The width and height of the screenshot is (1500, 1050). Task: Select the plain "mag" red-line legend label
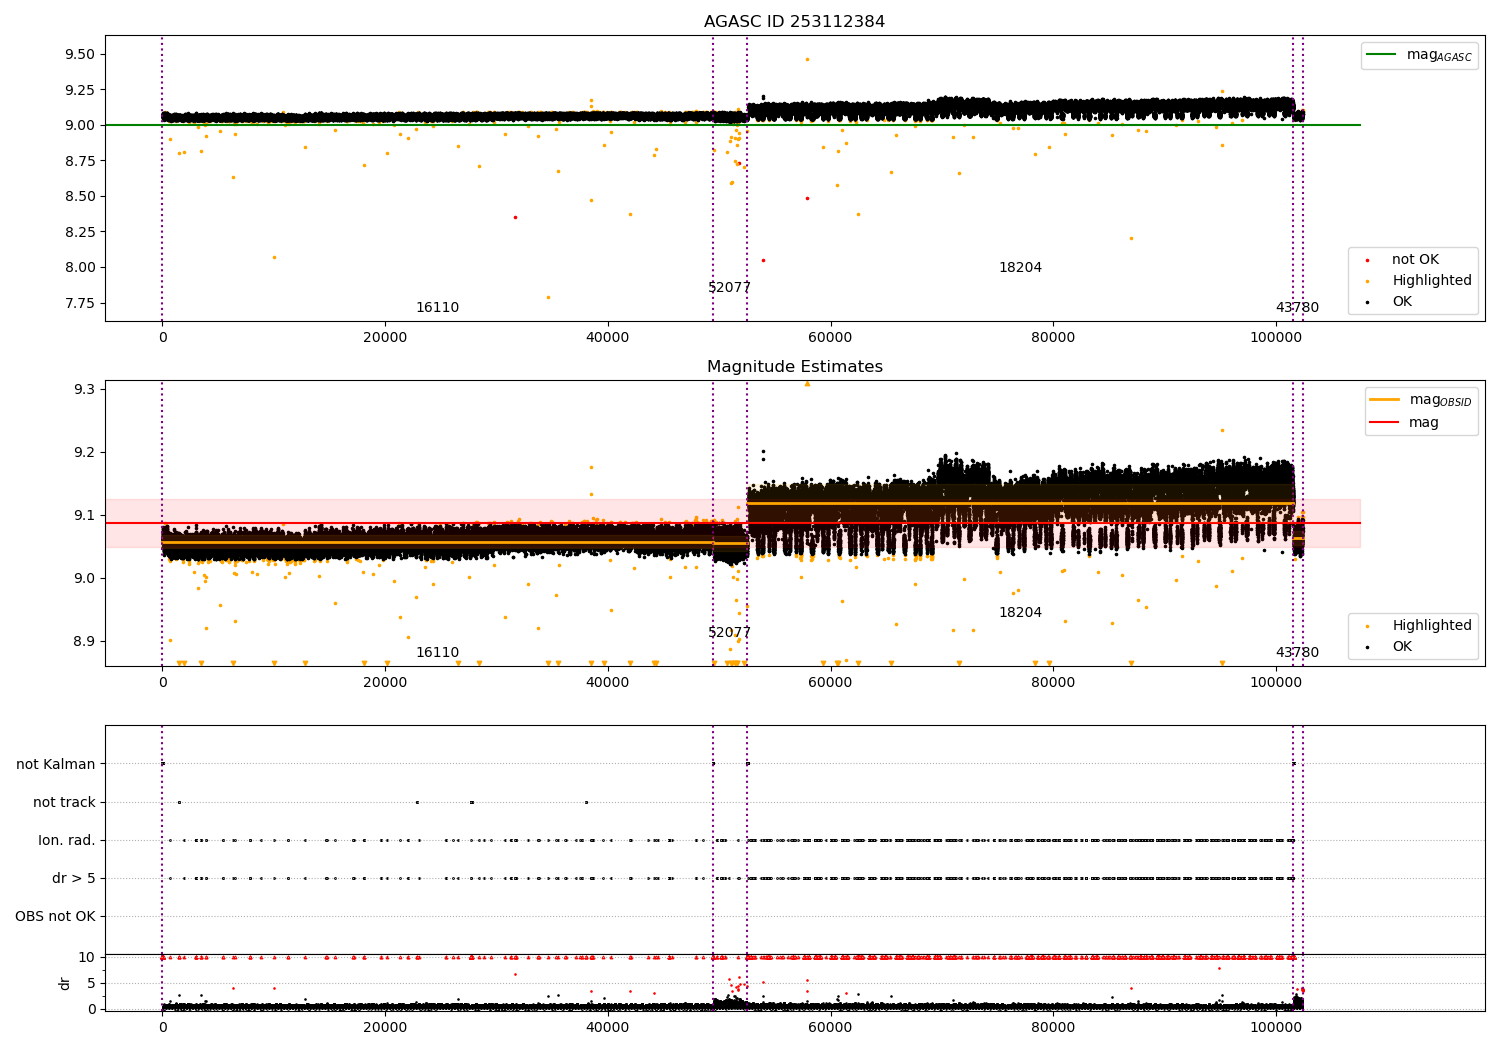point(1424,423)
